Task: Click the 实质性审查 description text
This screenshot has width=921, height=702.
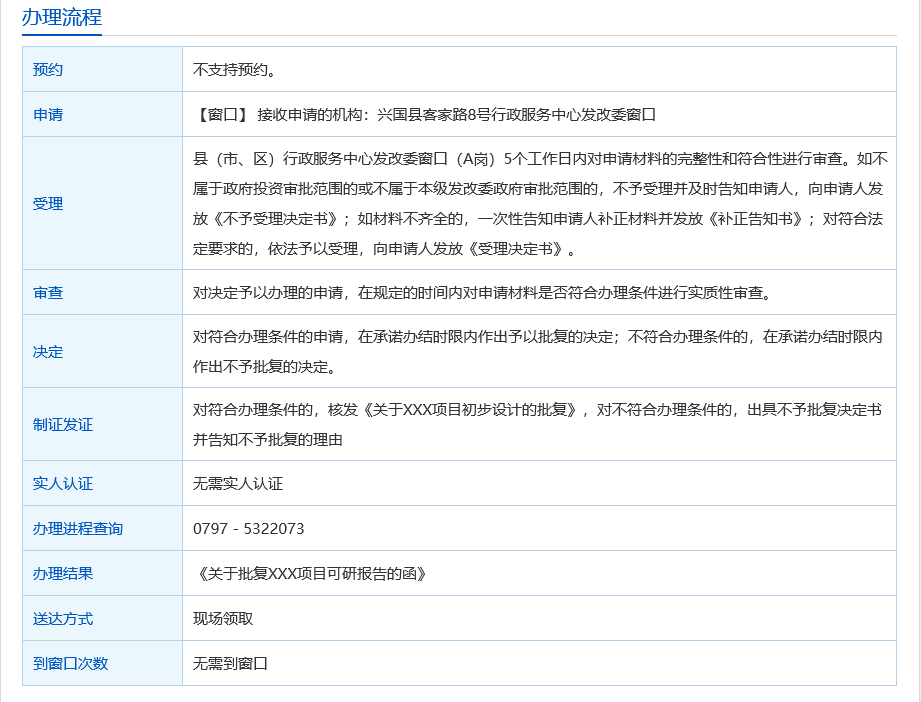Action: pos(480,293)
